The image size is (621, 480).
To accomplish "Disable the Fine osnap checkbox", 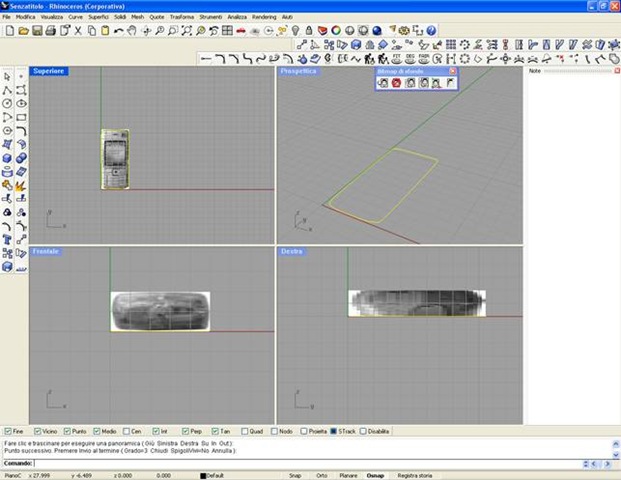I will tap(8, 431).
